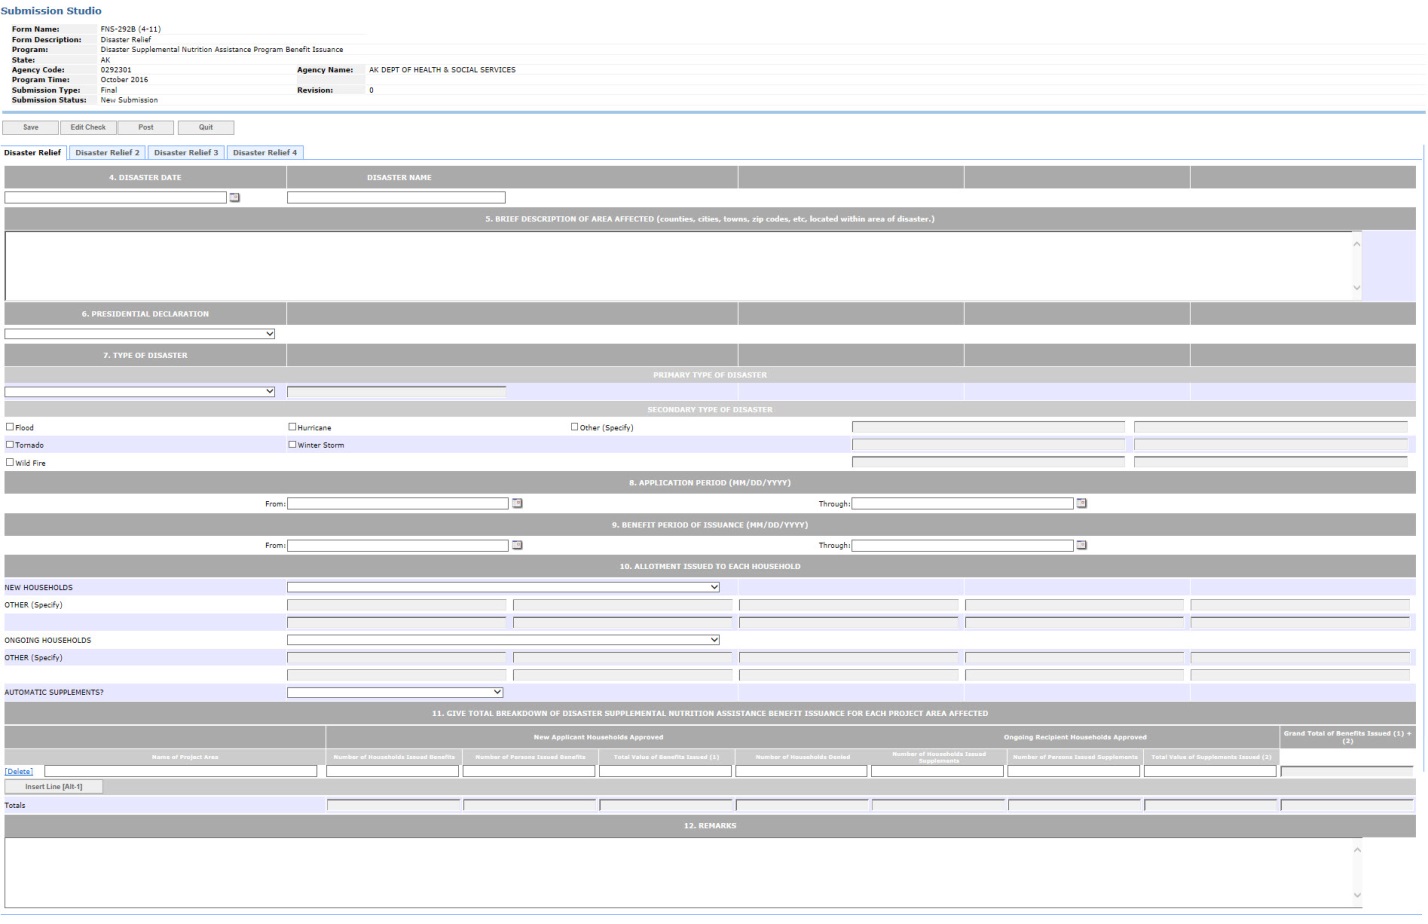
Task: Switch to the Disaster Relief 4 tab
Action: (x=265, y=153)
